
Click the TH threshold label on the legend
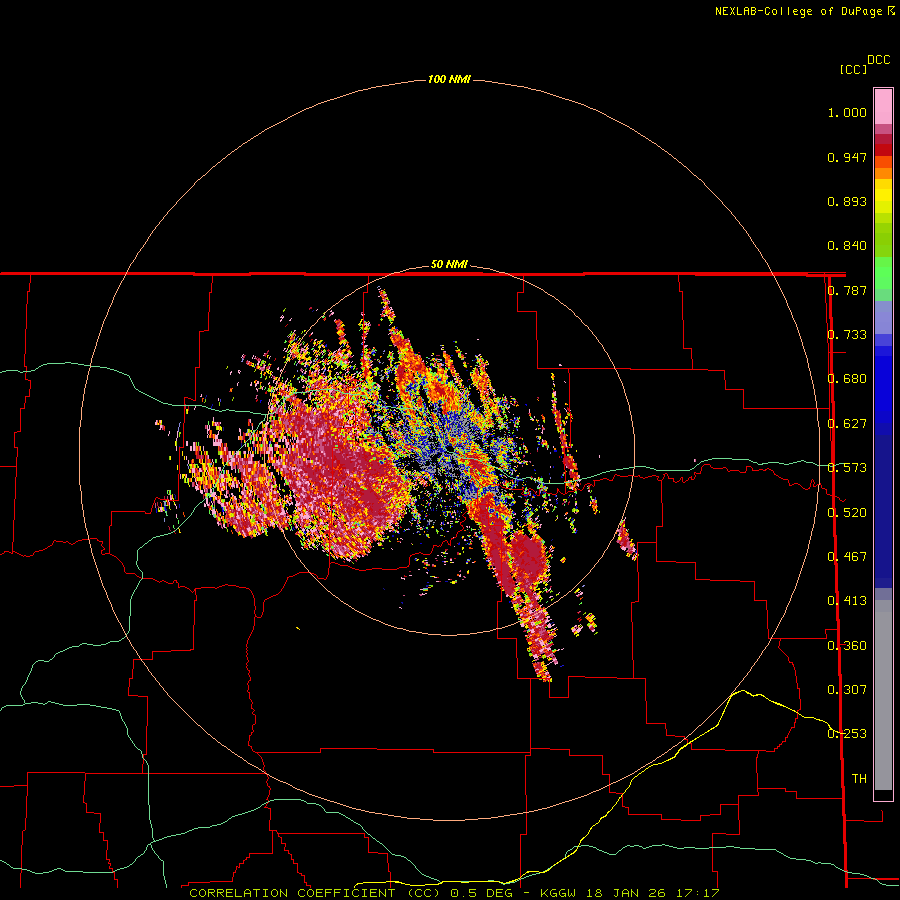click(x=859, y=779)
